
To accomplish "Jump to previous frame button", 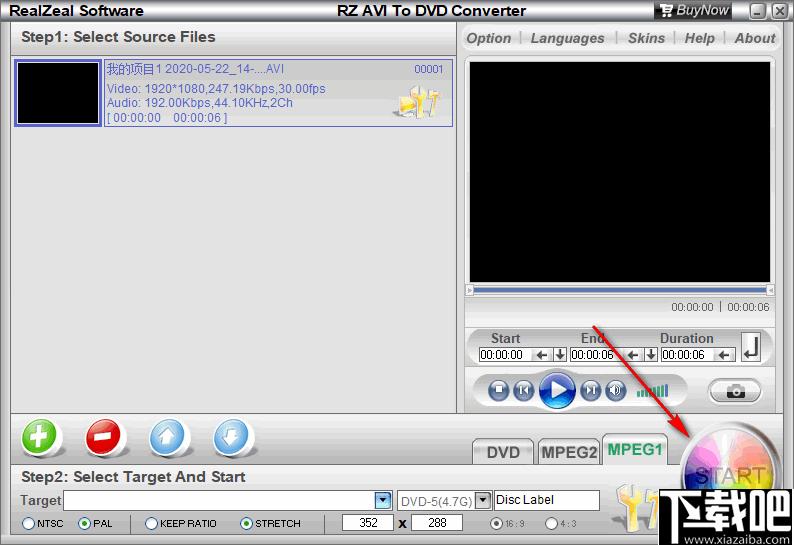I will coord(524,391).
